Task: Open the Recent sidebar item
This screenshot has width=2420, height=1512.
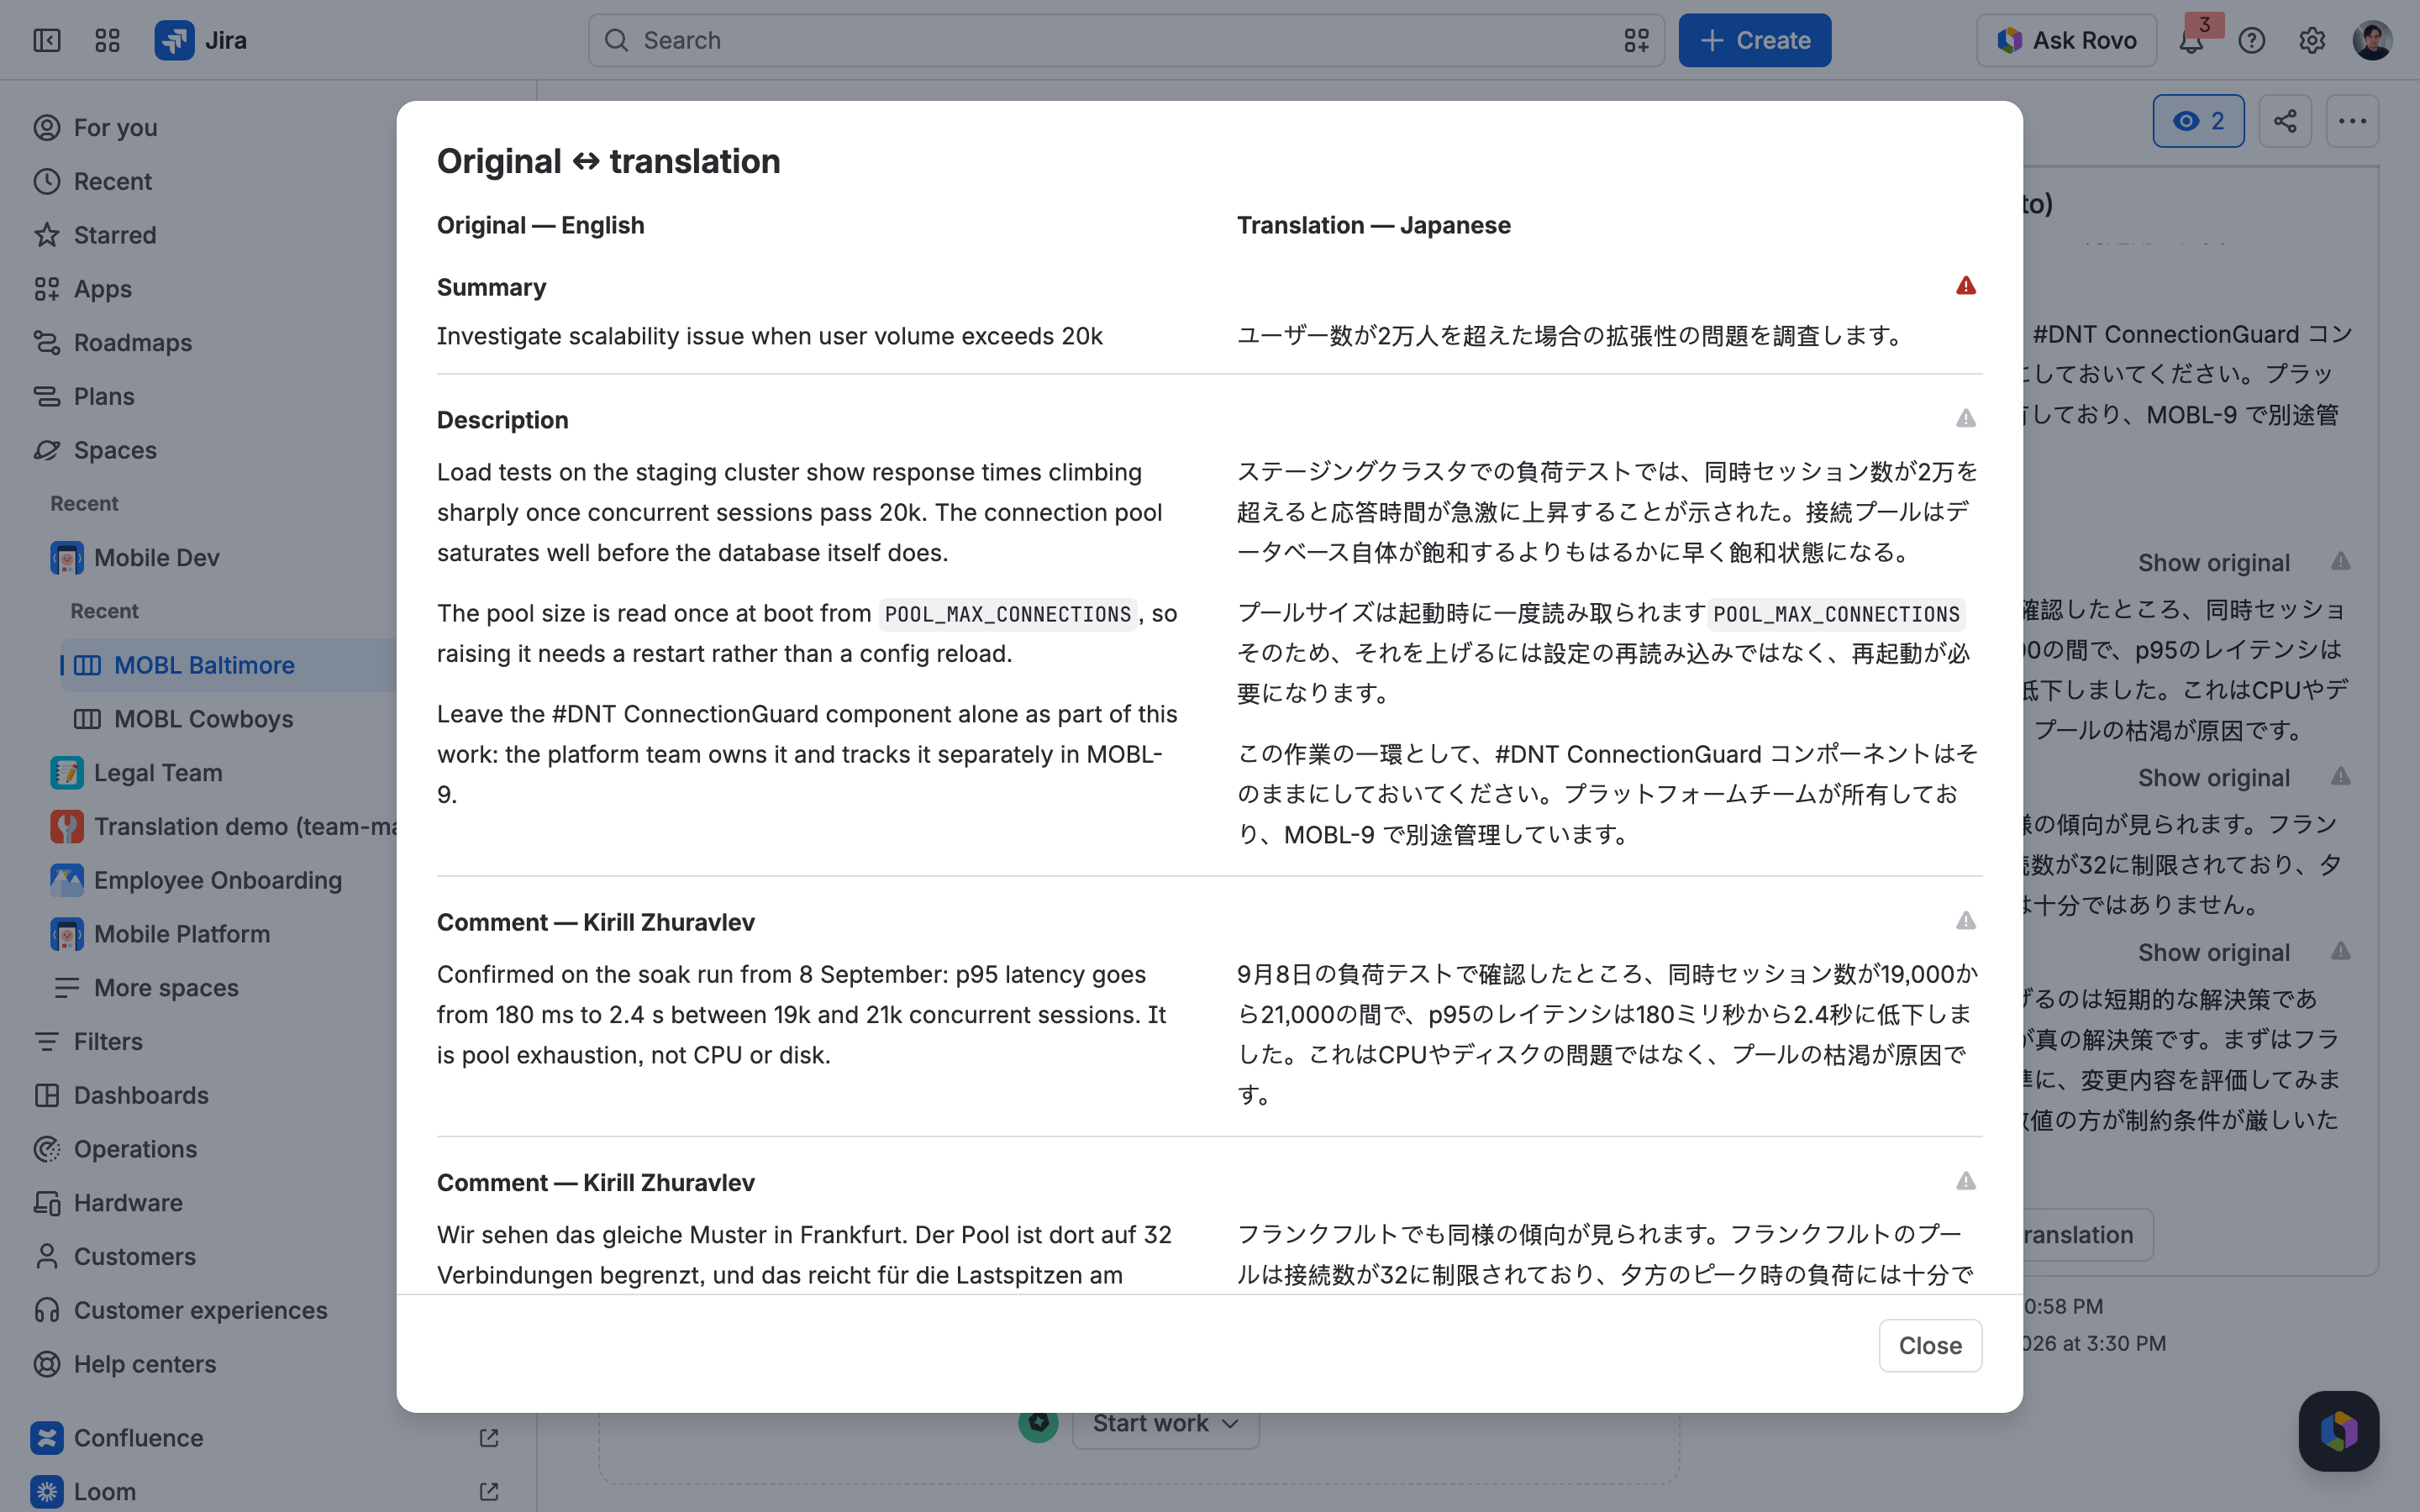Action: coord(113,182)
